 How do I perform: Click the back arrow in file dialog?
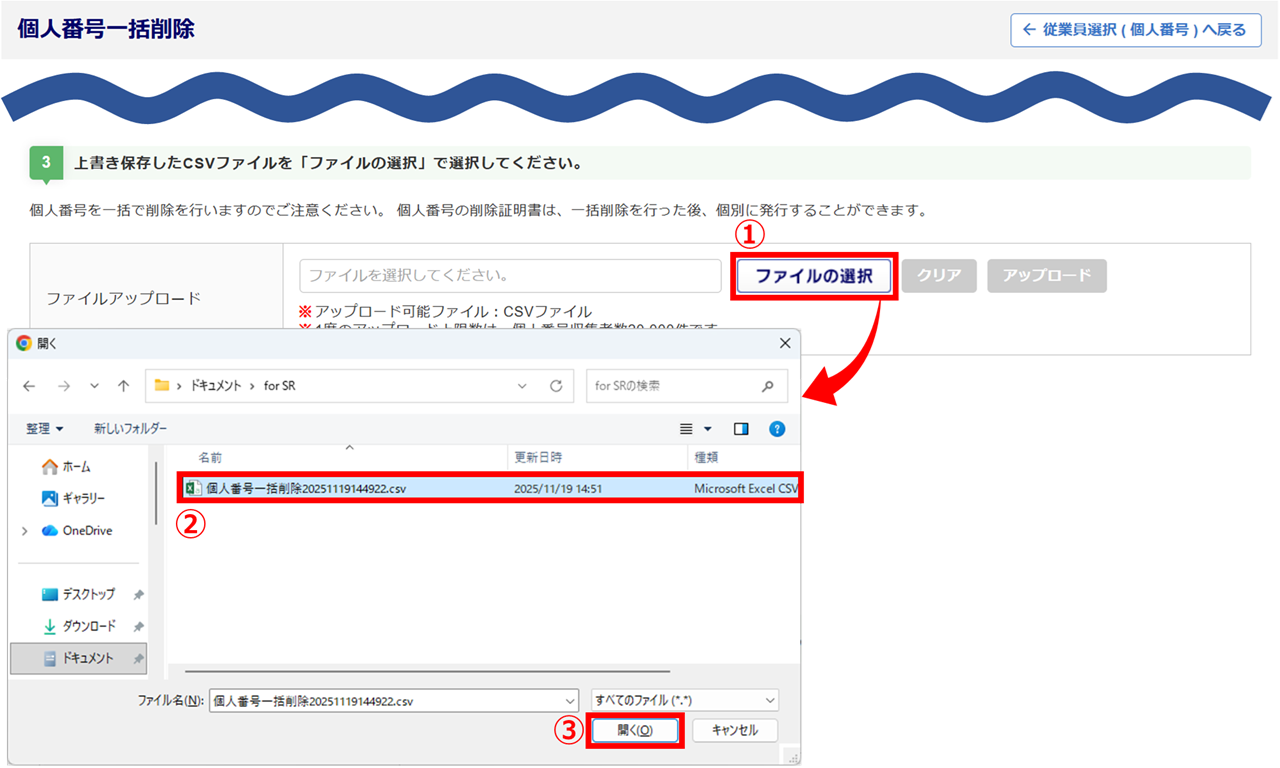(29, 386)
